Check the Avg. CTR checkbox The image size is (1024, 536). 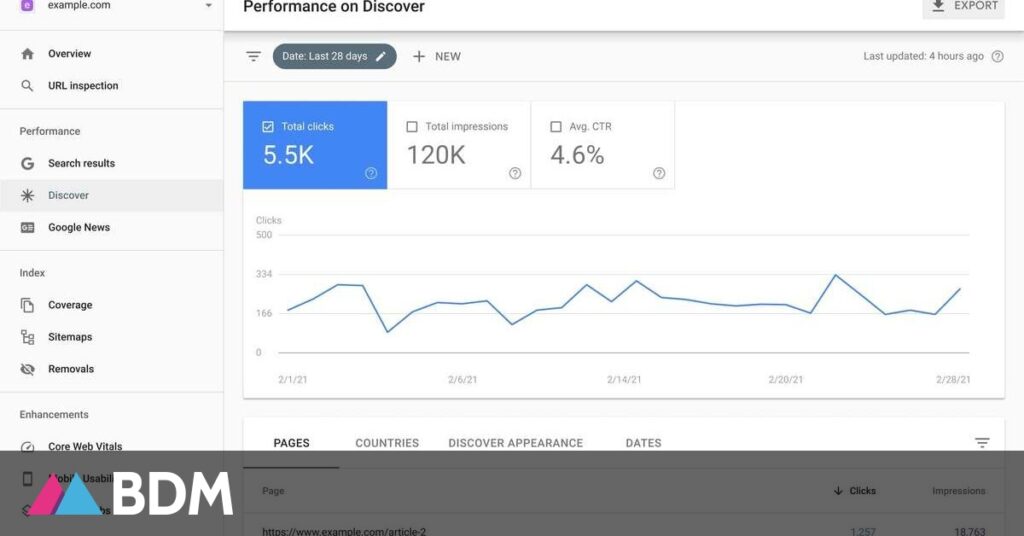click(x=556, y=127)
